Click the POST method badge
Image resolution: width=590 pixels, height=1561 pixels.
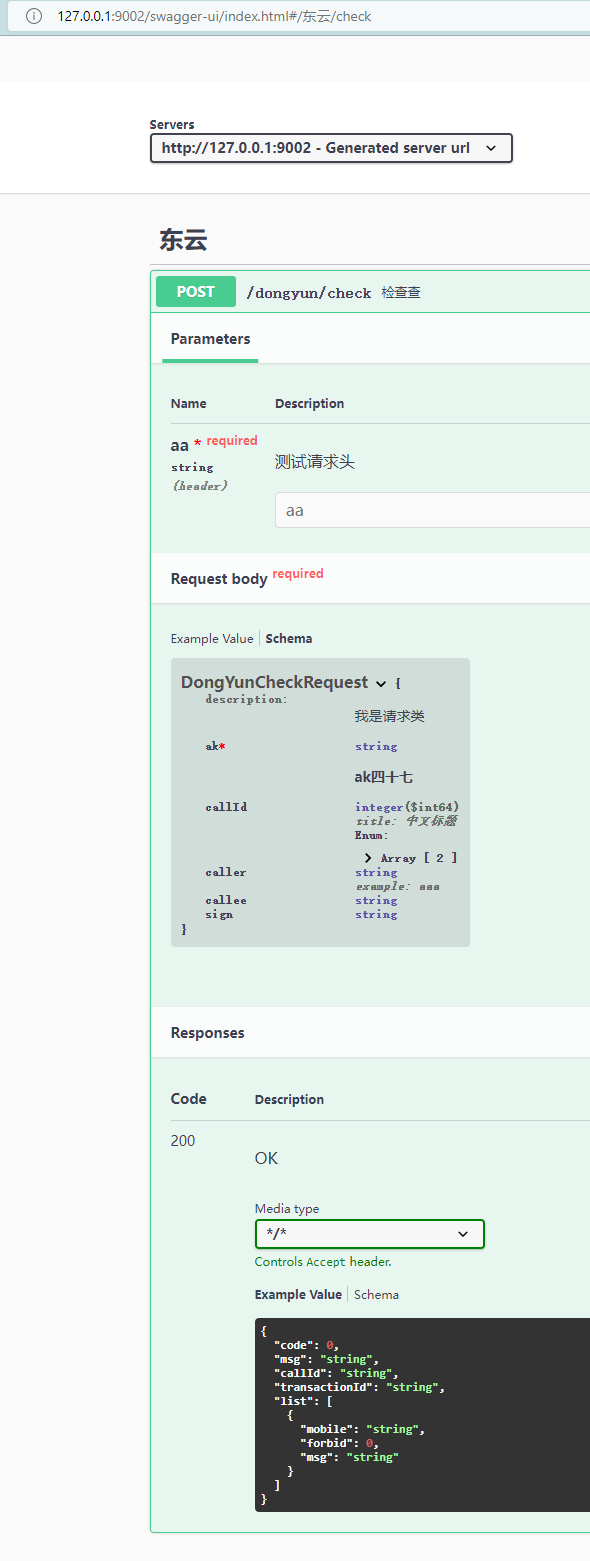pos(195,291)
